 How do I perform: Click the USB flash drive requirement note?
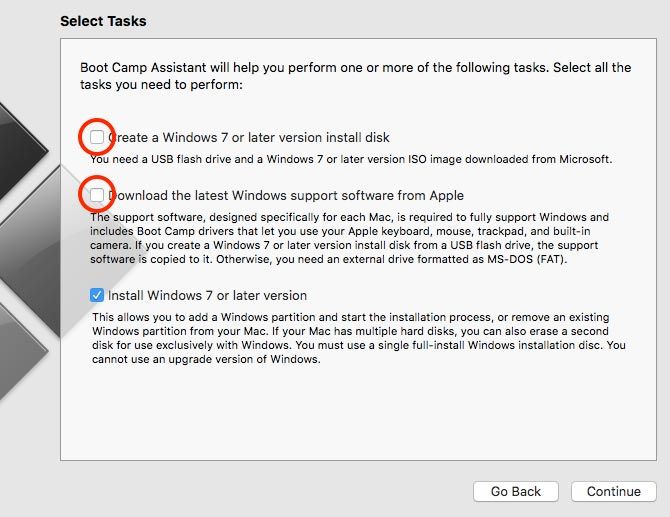[350, 158]
